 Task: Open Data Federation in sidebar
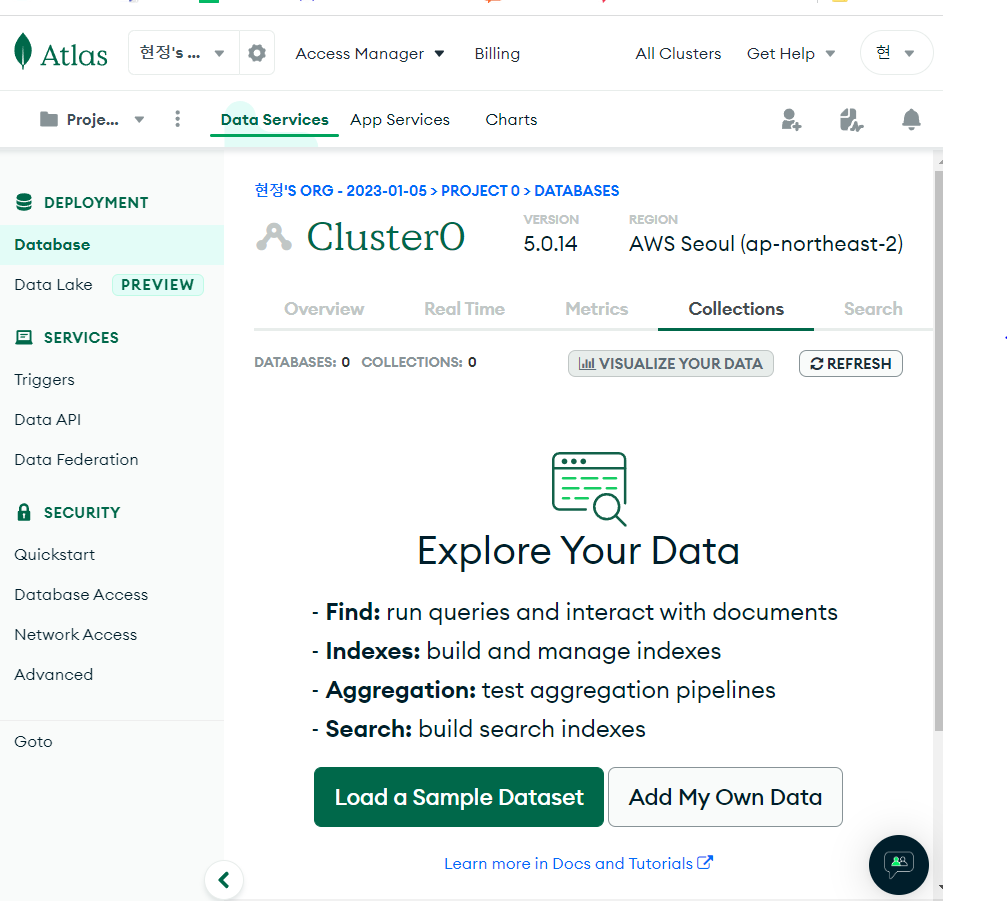pos(76,460)
